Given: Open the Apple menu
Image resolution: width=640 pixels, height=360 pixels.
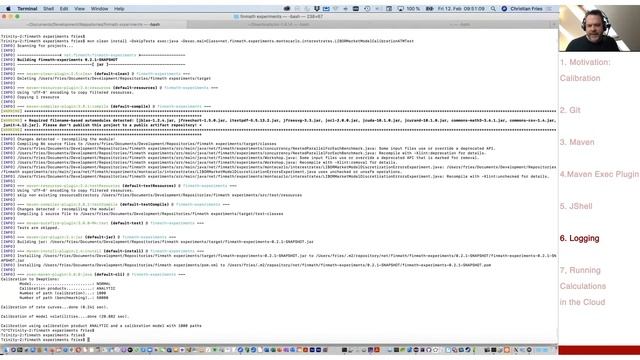Looking at the screenshot, I should tap(8, 9).
